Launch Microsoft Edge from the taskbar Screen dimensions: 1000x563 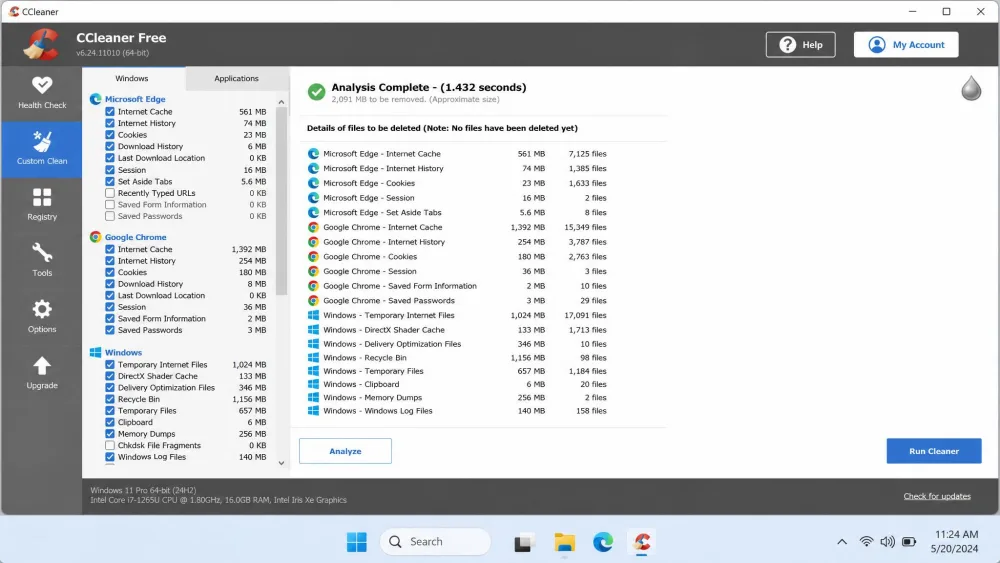603,542
